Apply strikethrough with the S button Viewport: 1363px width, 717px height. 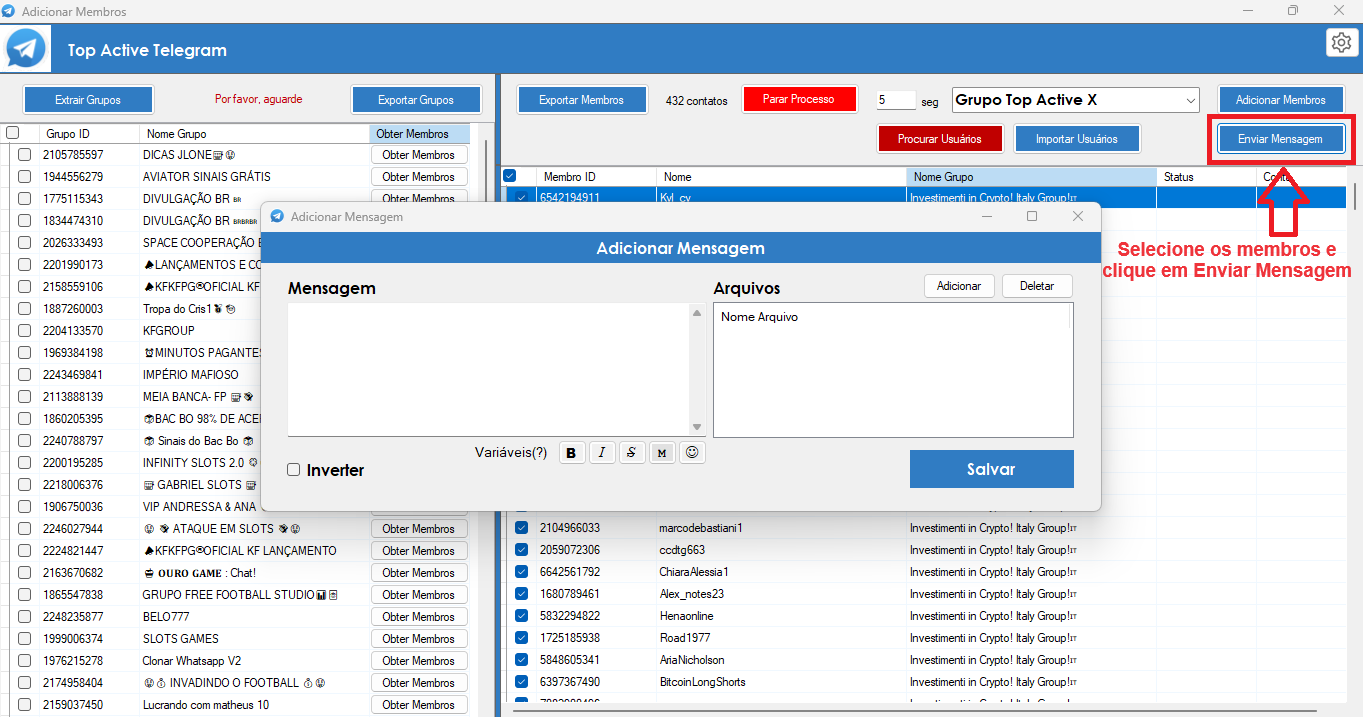click(631, 453)
